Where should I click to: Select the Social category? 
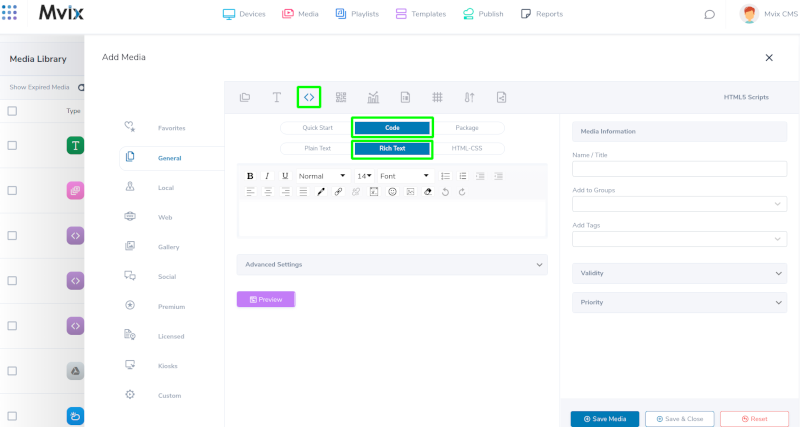167,277
